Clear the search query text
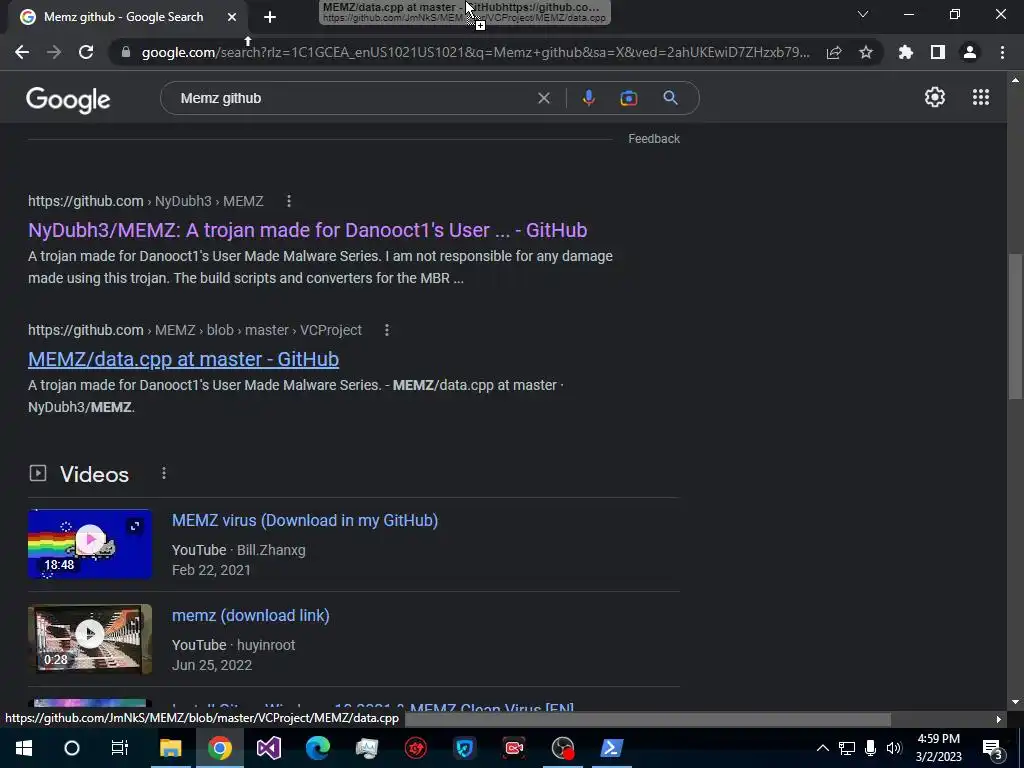The width and height of the screenshot is (1024, 768). pyautogui.click(x=543, y=98)
